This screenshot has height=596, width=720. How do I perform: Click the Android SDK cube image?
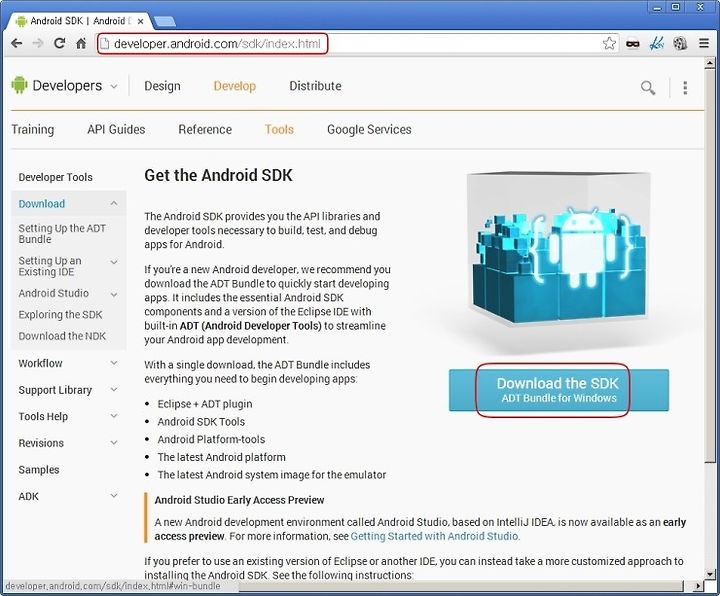tap(558, 250)
